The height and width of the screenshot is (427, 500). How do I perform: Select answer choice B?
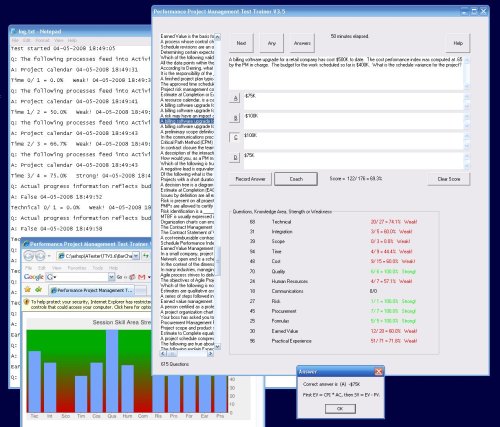point(235,118)
